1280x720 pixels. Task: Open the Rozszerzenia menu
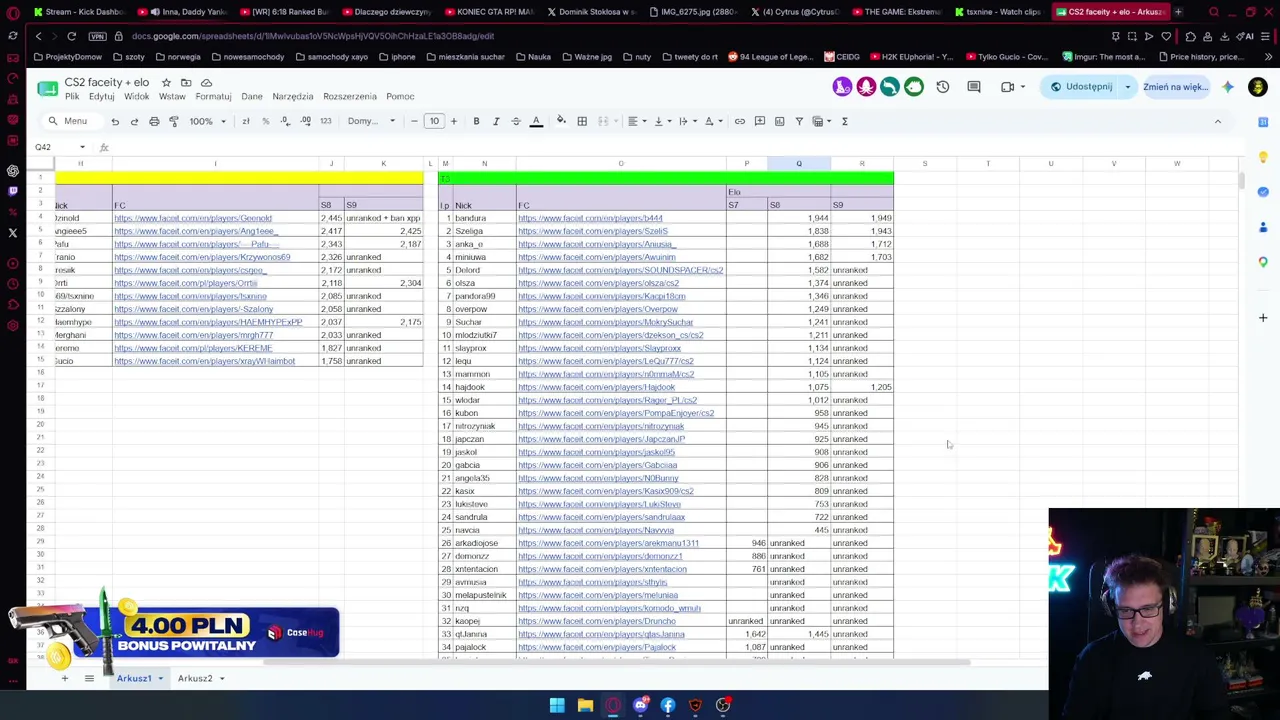tap(350, 97)
